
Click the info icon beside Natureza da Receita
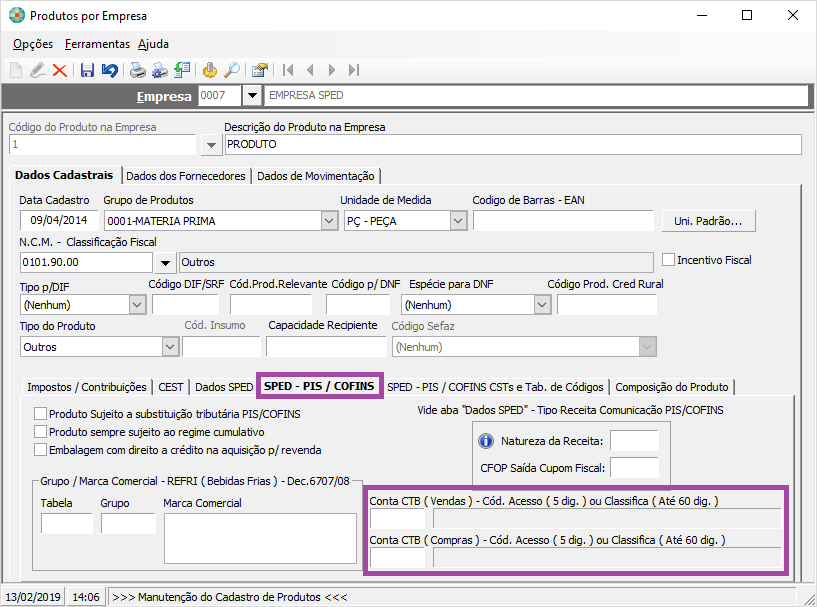(x=487, y=441)
